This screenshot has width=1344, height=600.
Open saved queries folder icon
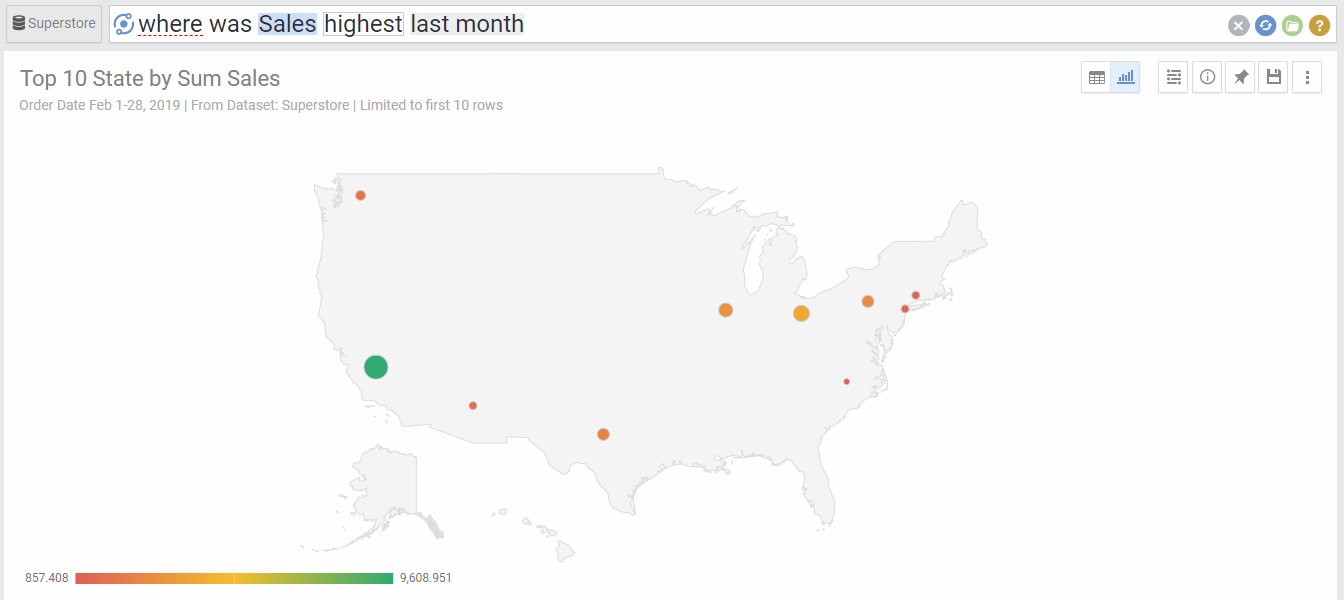[1292, 25]
